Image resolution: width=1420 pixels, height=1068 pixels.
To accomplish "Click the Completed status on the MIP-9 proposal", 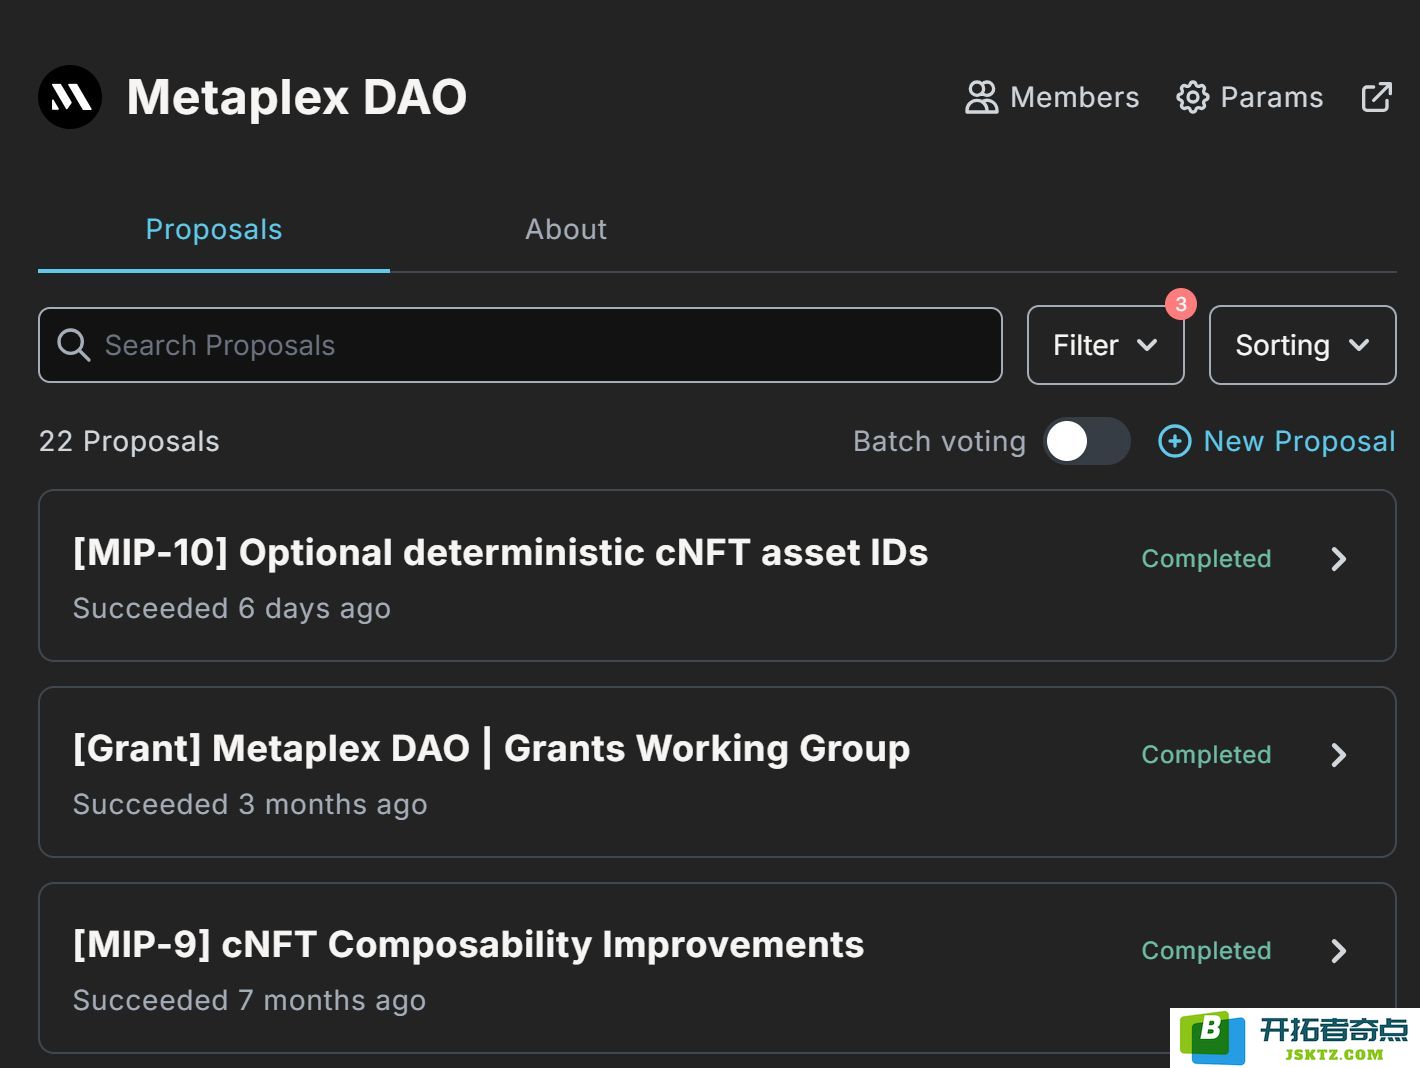I will [x=1207, y=951].
